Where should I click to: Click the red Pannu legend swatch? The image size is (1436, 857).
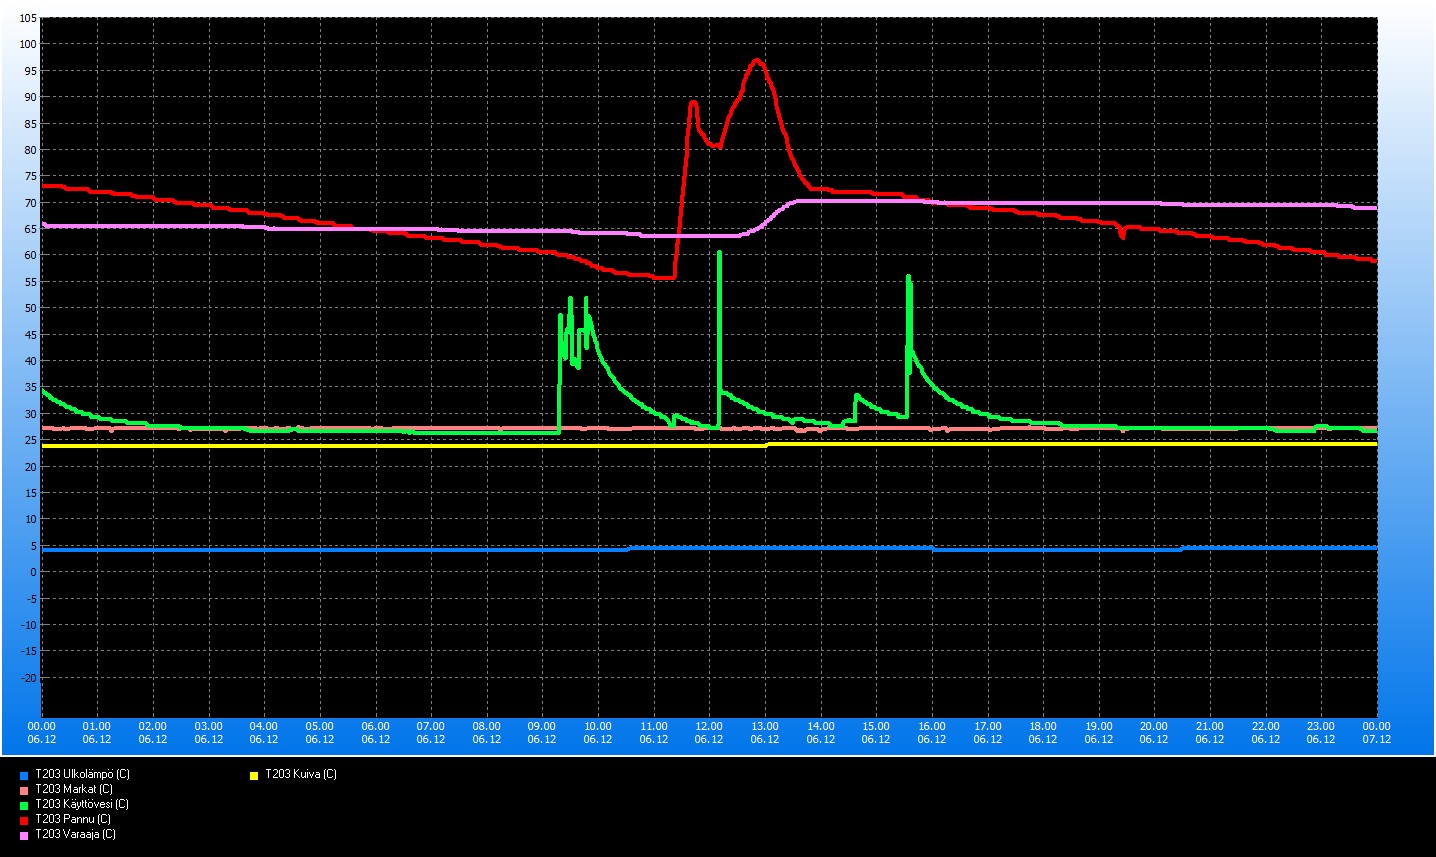point(24,820)
